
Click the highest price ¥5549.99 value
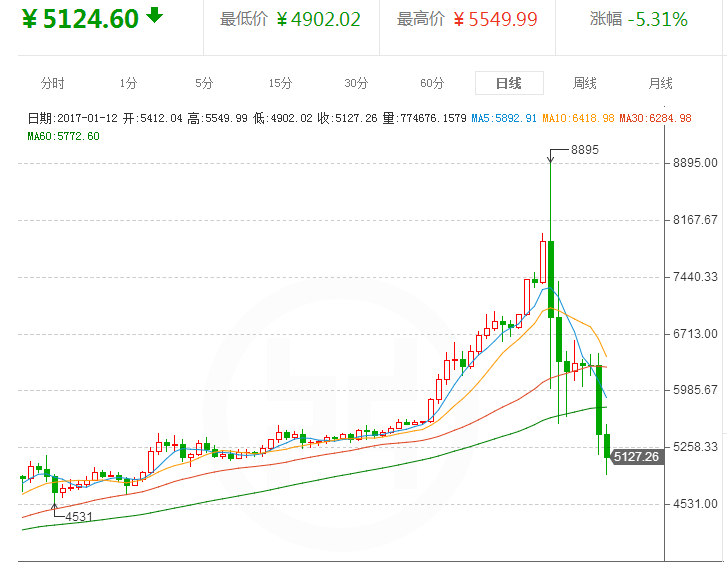click(x=495, y=19)
